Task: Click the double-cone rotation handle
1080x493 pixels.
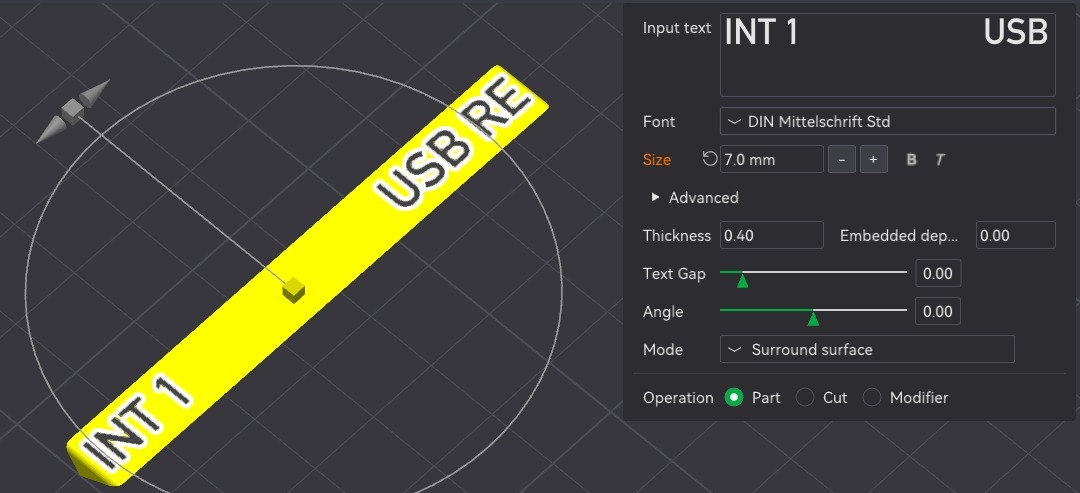Action: [x=72, y=109]
